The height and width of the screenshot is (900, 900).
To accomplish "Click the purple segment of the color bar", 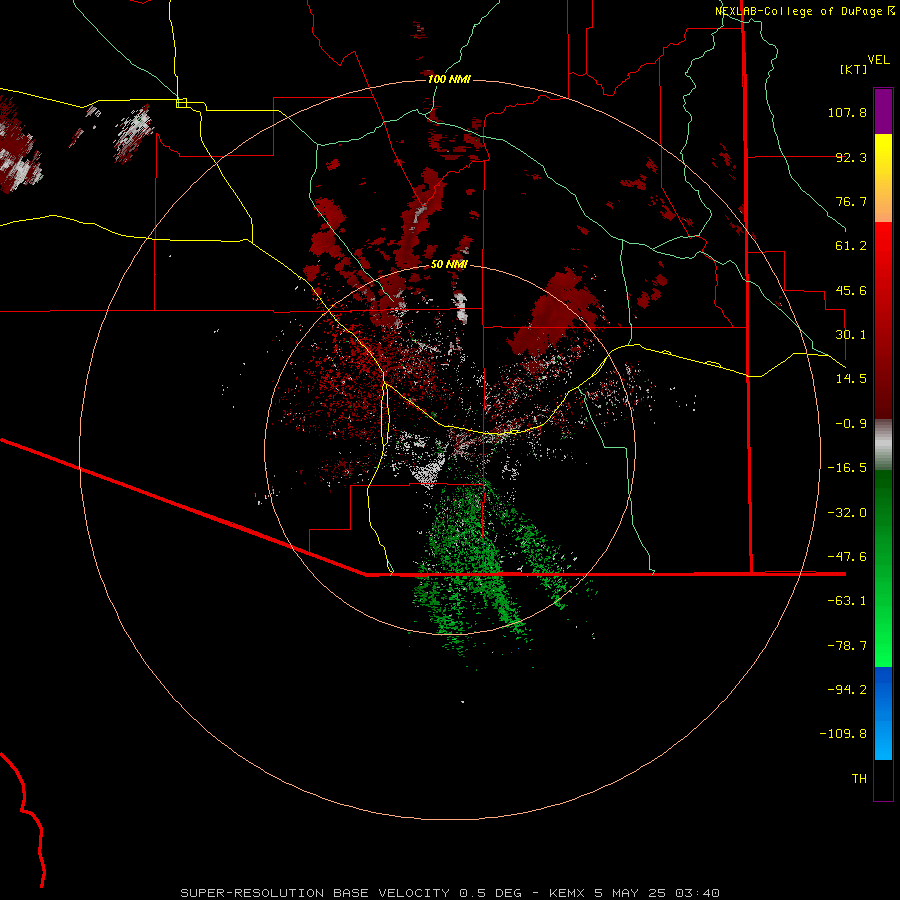I will pyautogui.click(x=883, y=111).
